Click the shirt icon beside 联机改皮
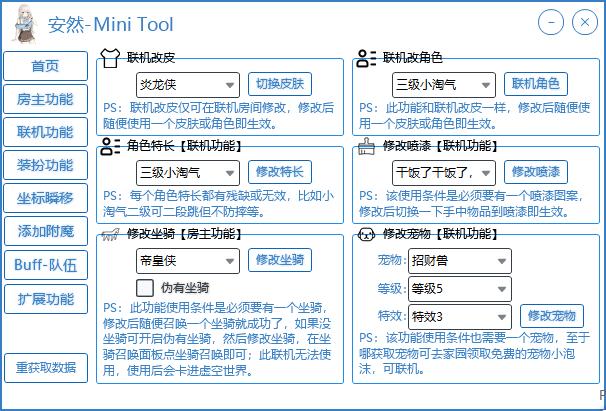This screenshot has height=411, width=606. click(110, 58)
